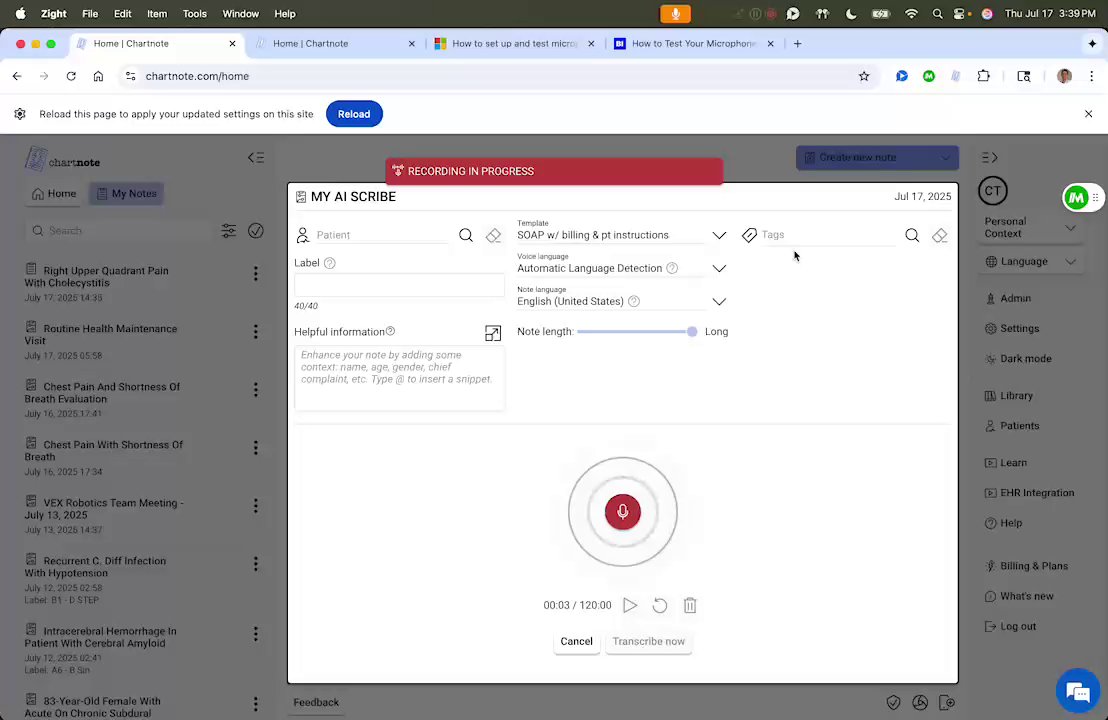Clear the Tags field with the eraser icon

(x=939, y=235)
